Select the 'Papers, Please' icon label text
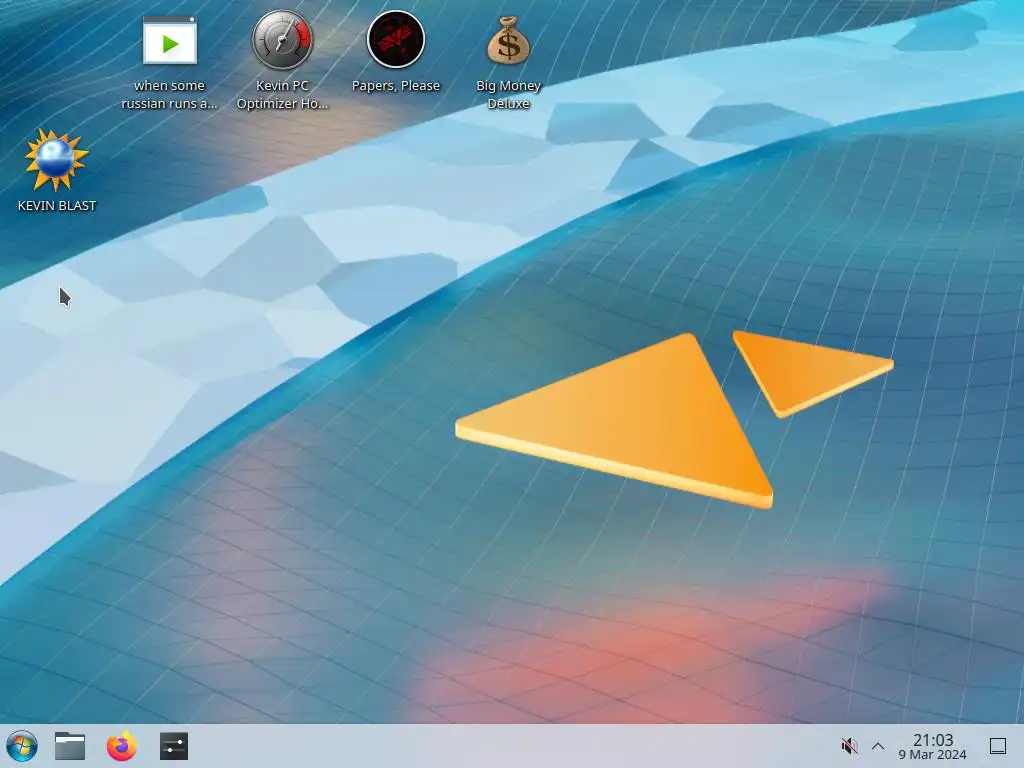Screen dimensions: 1024x768 (396, 86)
